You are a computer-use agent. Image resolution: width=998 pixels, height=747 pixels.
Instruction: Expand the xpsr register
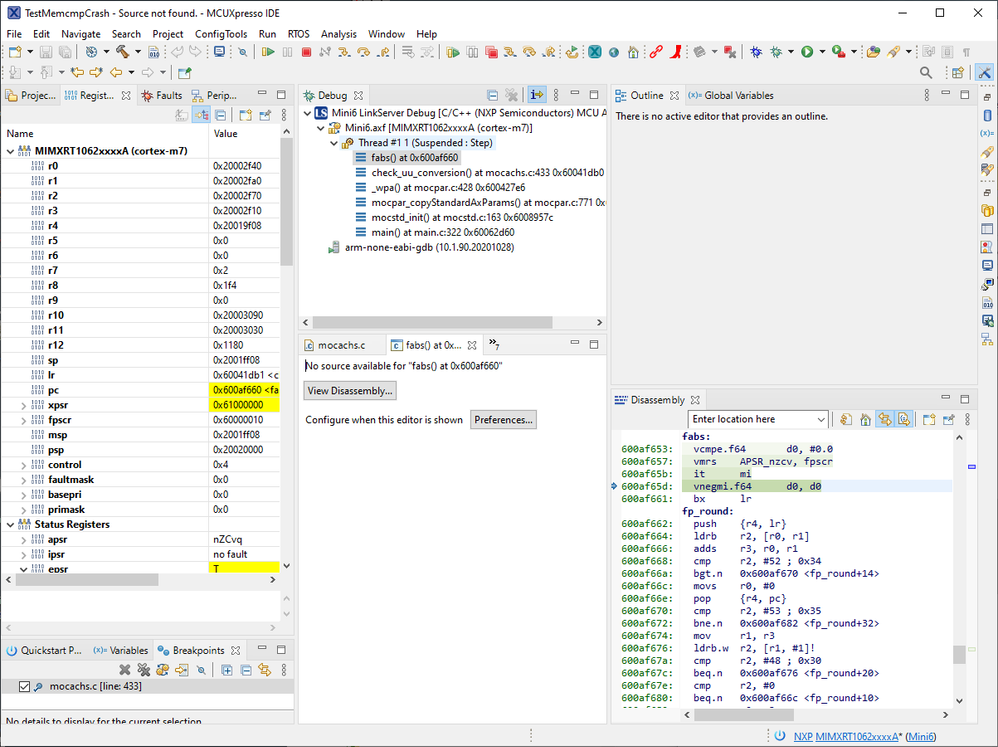click(x=24, y=405)
